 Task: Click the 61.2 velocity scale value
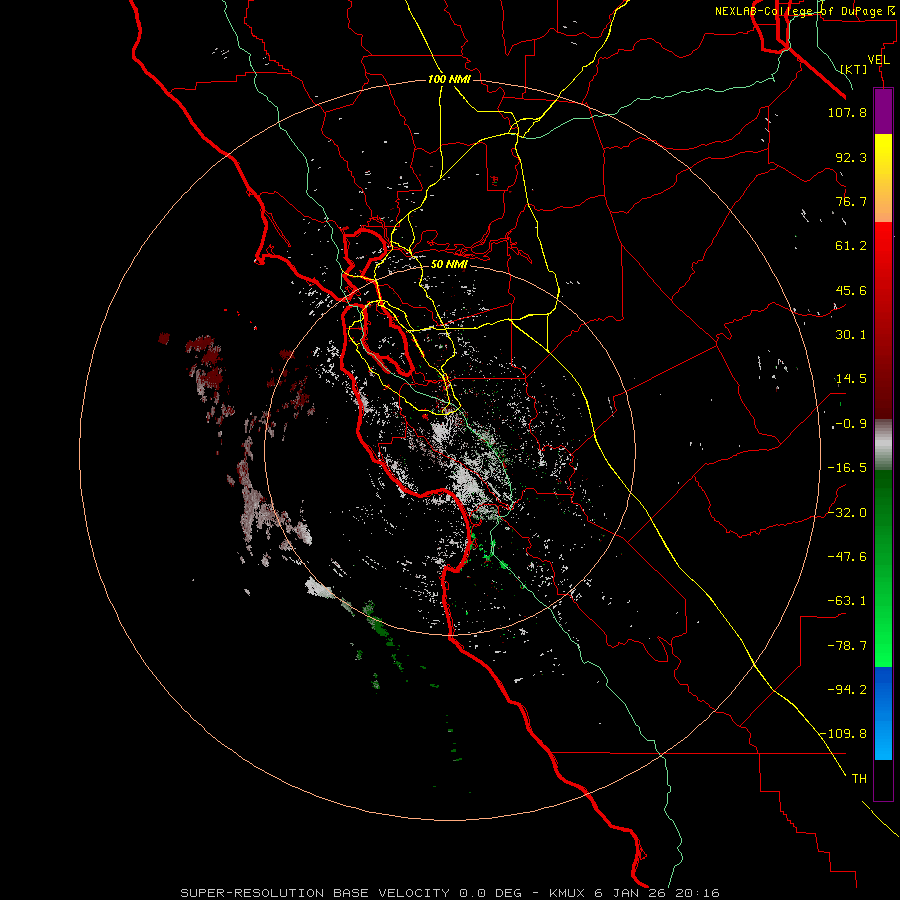[851, 246]
